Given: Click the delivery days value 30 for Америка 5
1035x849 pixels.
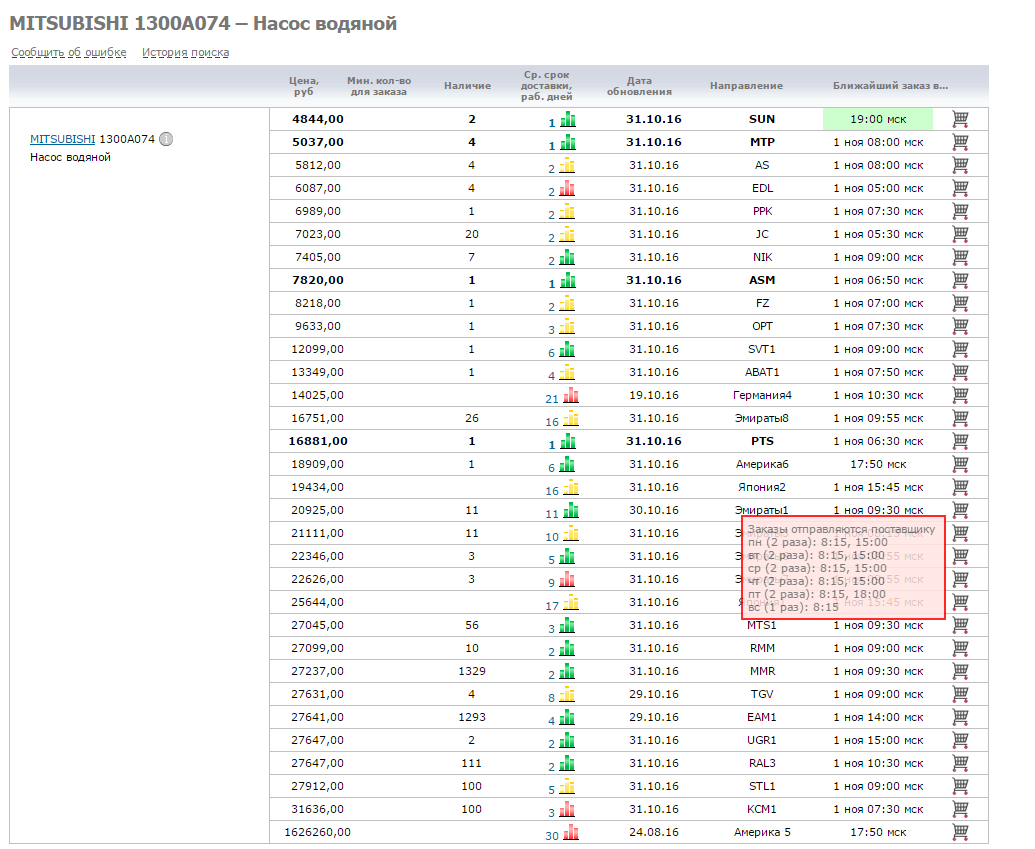Looking at the screenshot, I should point(551,835).
